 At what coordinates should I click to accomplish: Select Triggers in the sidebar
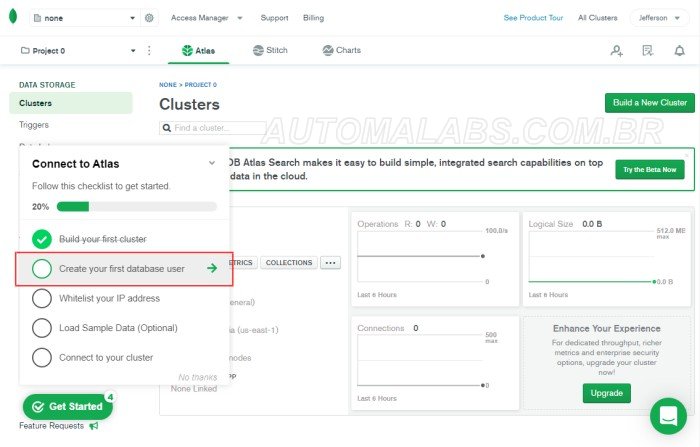34,125
